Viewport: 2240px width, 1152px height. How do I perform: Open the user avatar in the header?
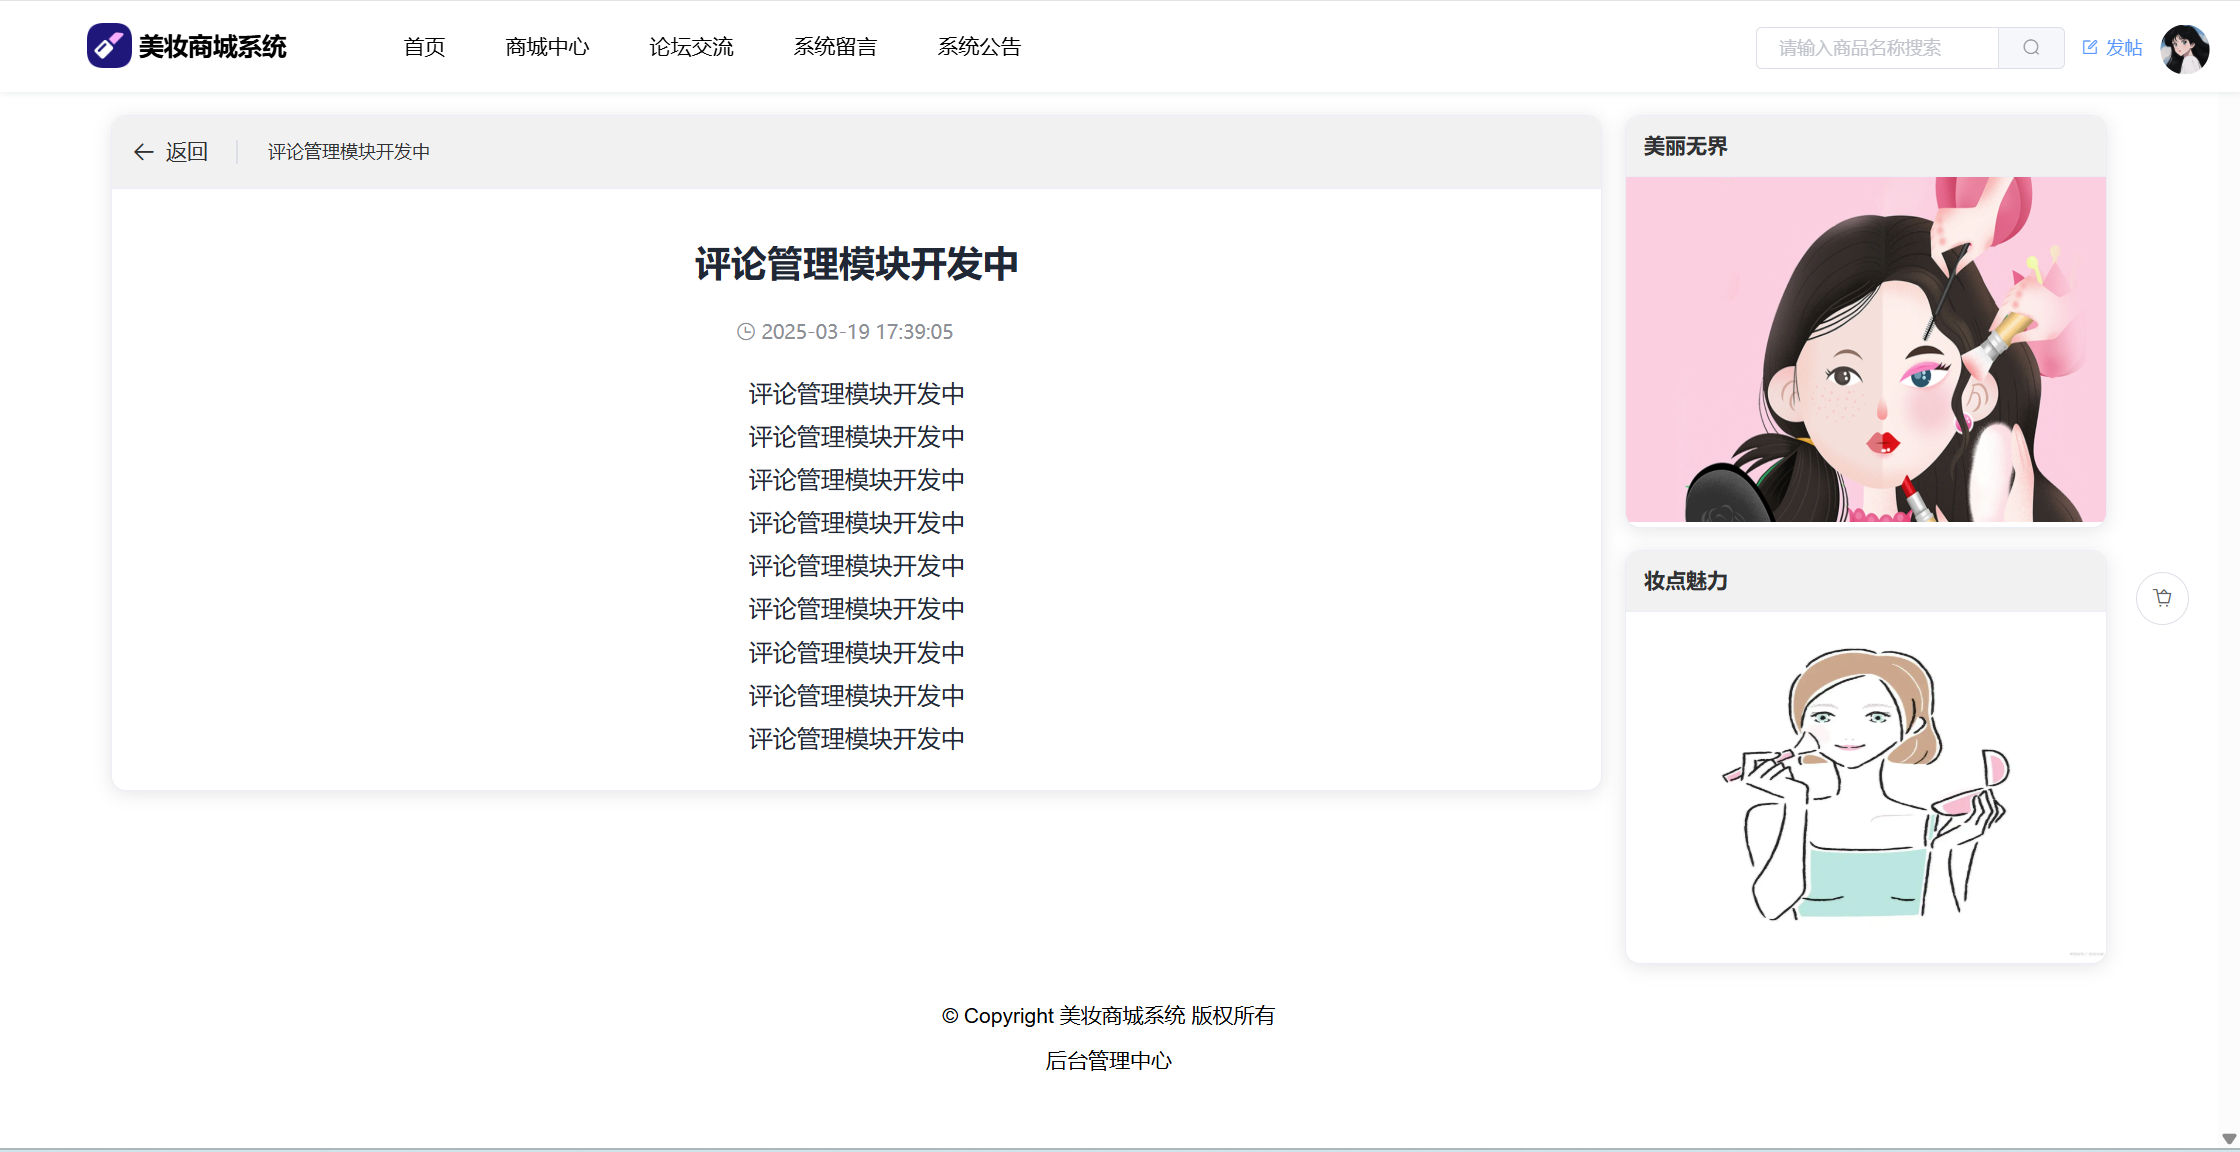2184,48
